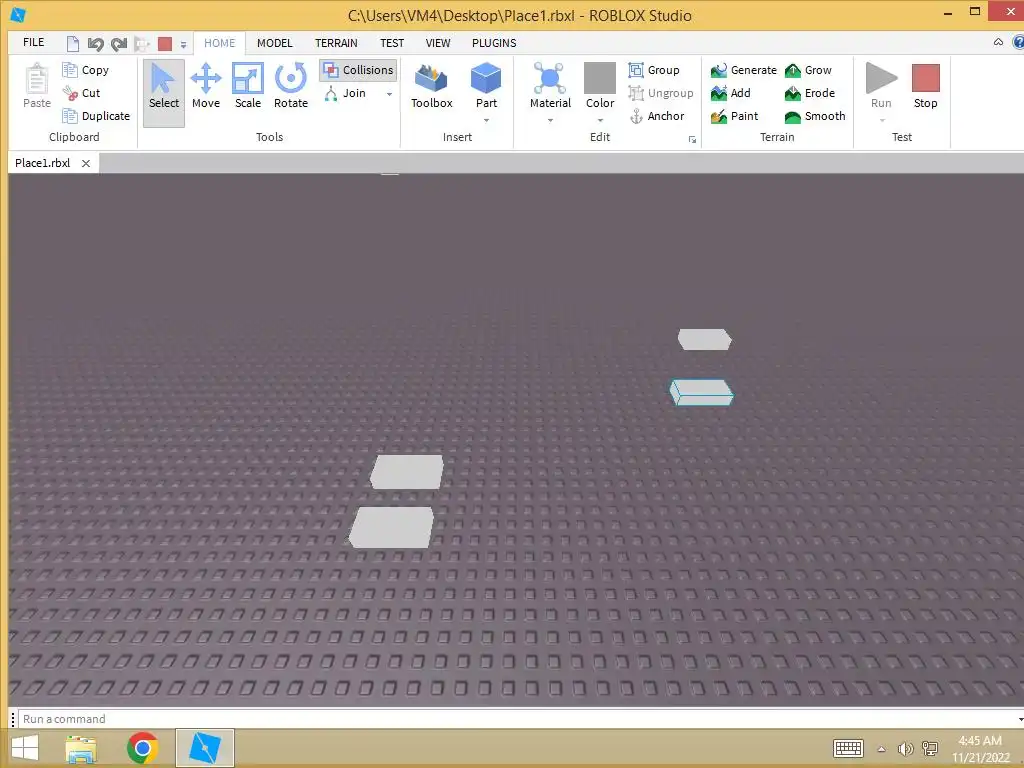The width and height of the screenshot is (1024, 768).
Task: Open the Windows Start menu
Action: 25,748
